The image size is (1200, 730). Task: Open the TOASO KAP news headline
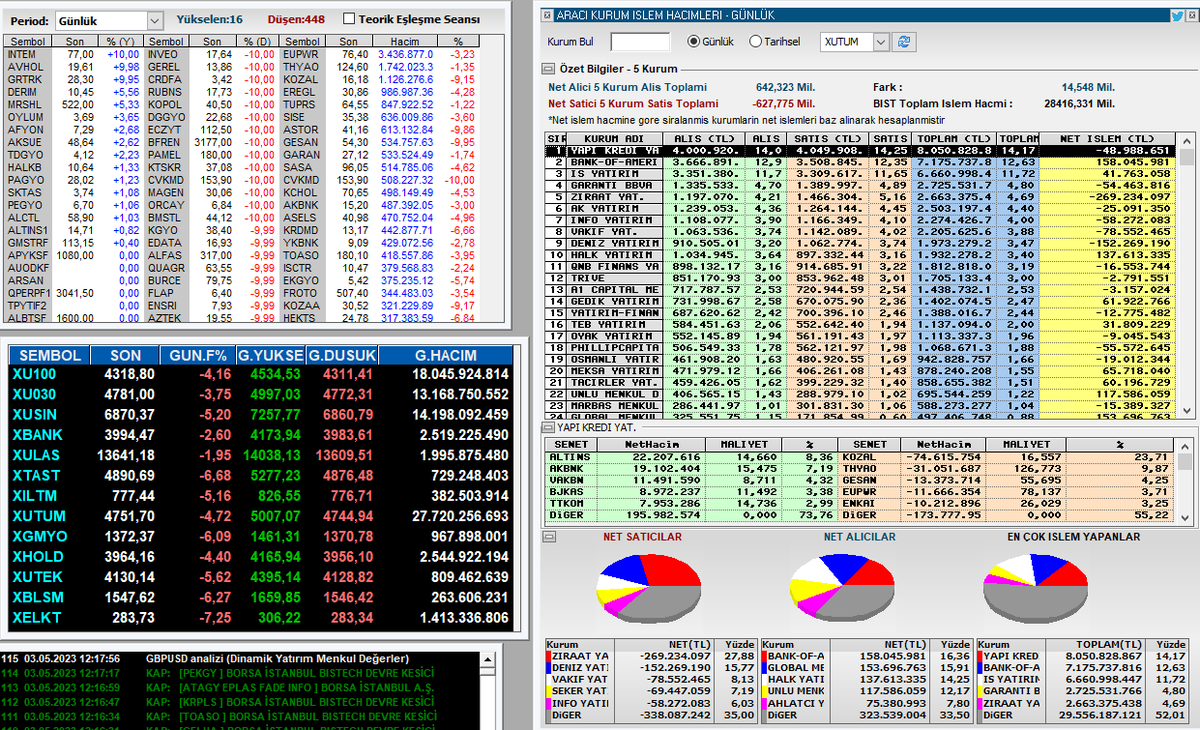(x=292, y=717)
